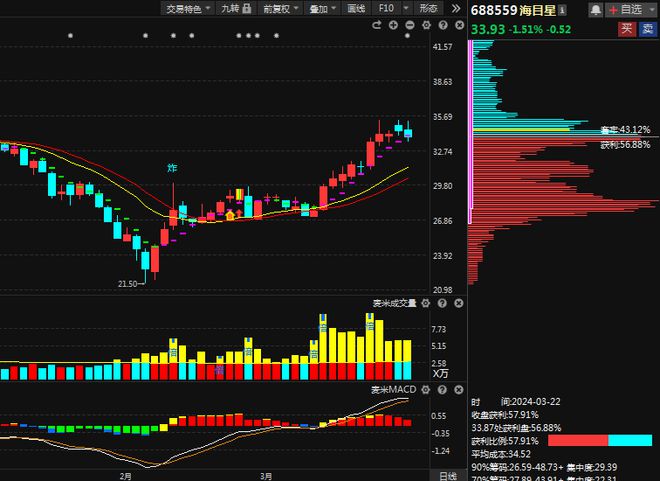Image resolution: width=660 pixels, height=481 pixels.
Task: Click the restore arrow icon above chart
Action: pos(377,25)
